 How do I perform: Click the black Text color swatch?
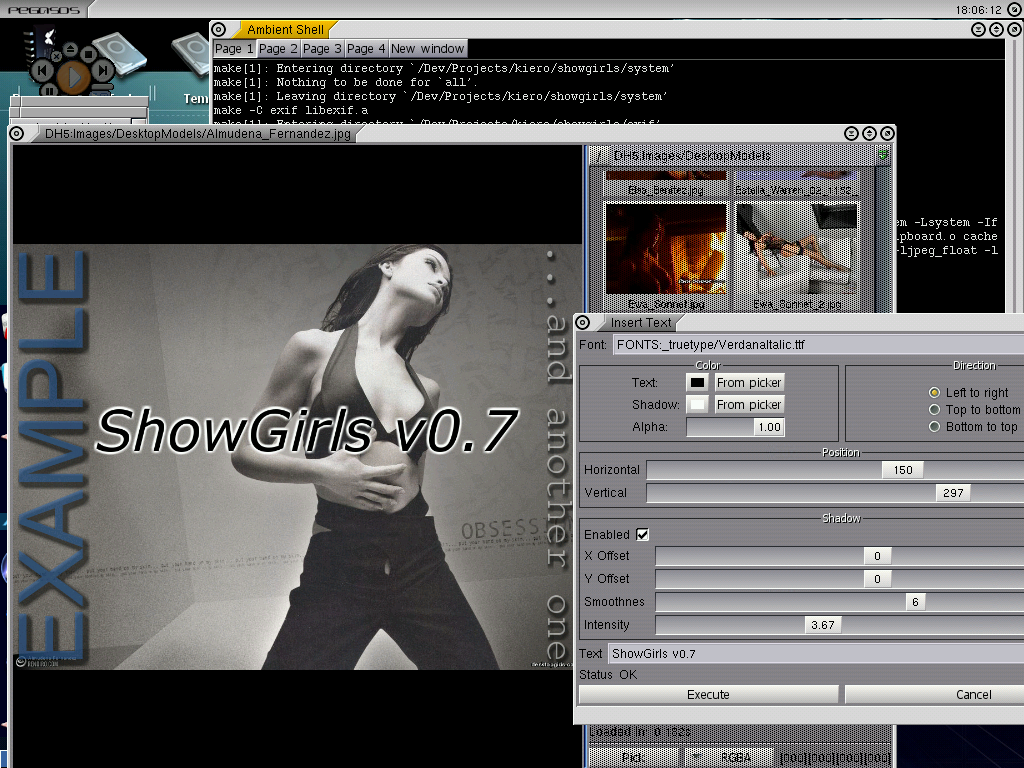pos(697,382)
